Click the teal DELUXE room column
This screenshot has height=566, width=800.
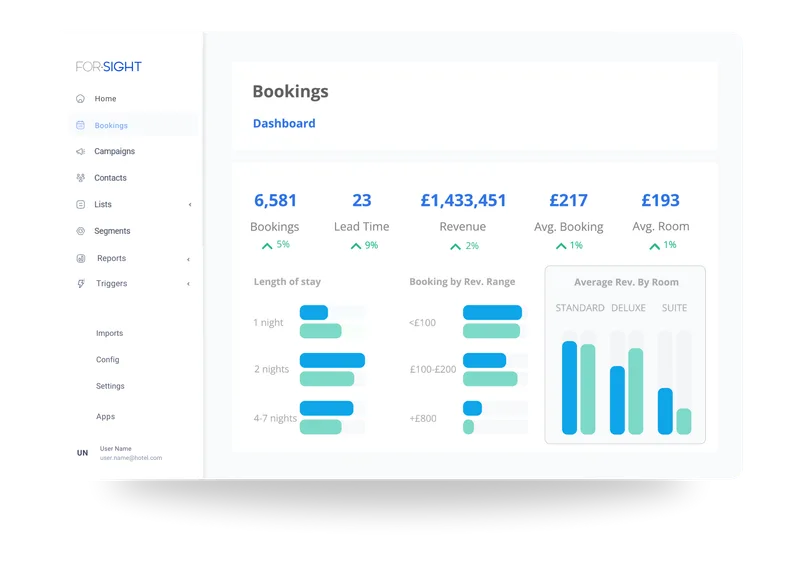click(636, 391)
